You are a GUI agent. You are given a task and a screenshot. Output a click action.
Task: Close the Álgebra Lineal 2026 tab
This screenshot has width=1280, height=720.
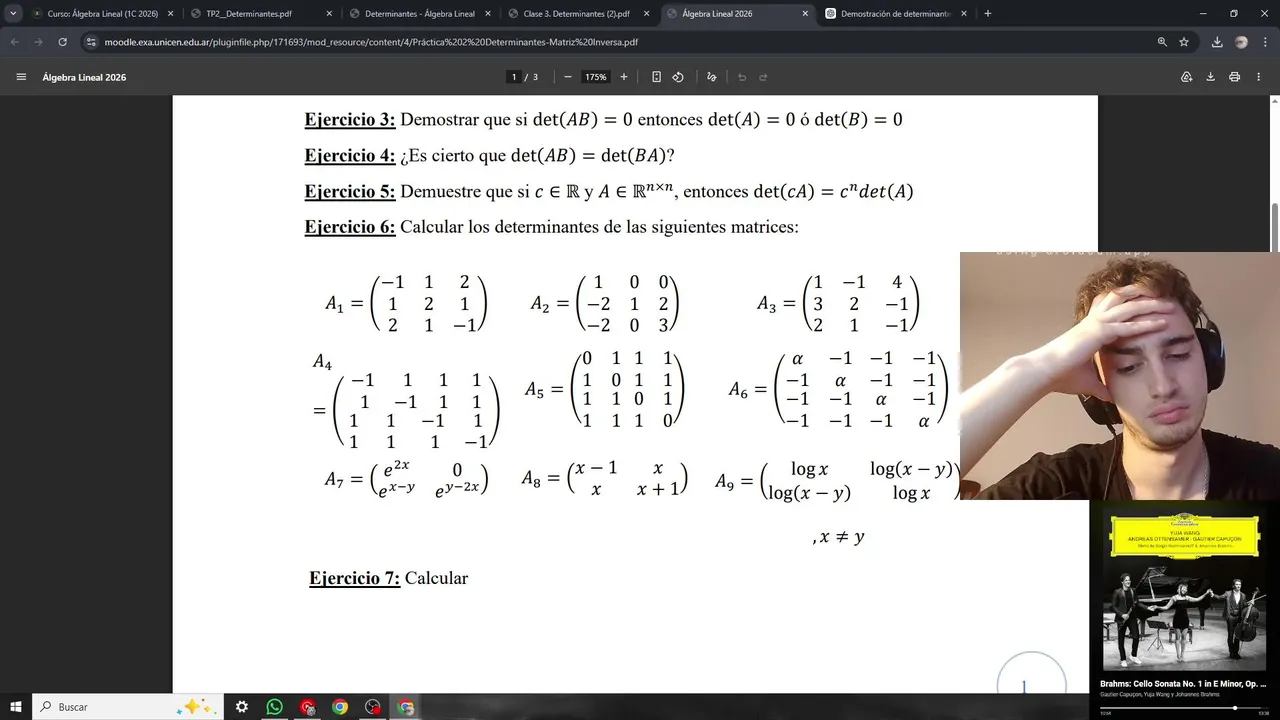[805, 14]
